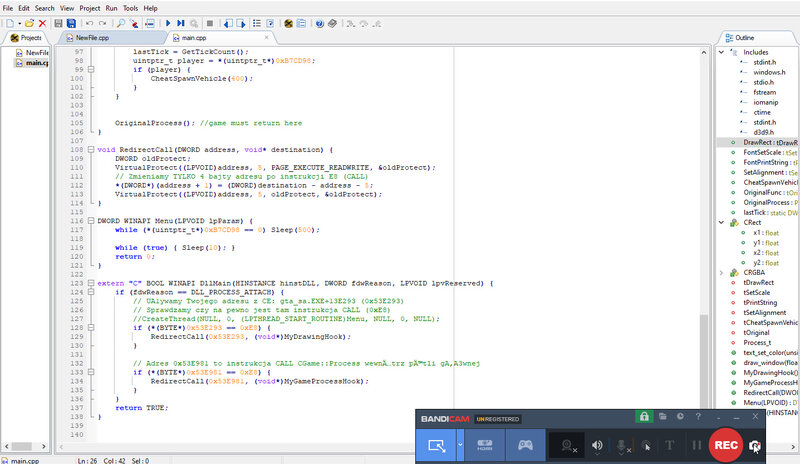The width and height of the screenshot is (800, 464).
Task: Open Find with the magnifier icon
Action: point(121,23)
